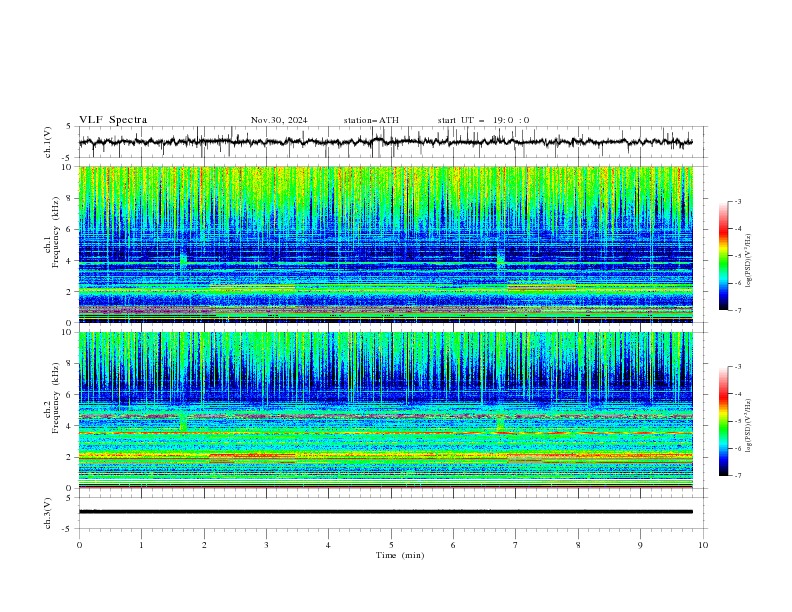The height and width of the screenshot is (612, 792).
Task: Click the ch.2 spectrogram color bar
Action: [x=723, y=421]
